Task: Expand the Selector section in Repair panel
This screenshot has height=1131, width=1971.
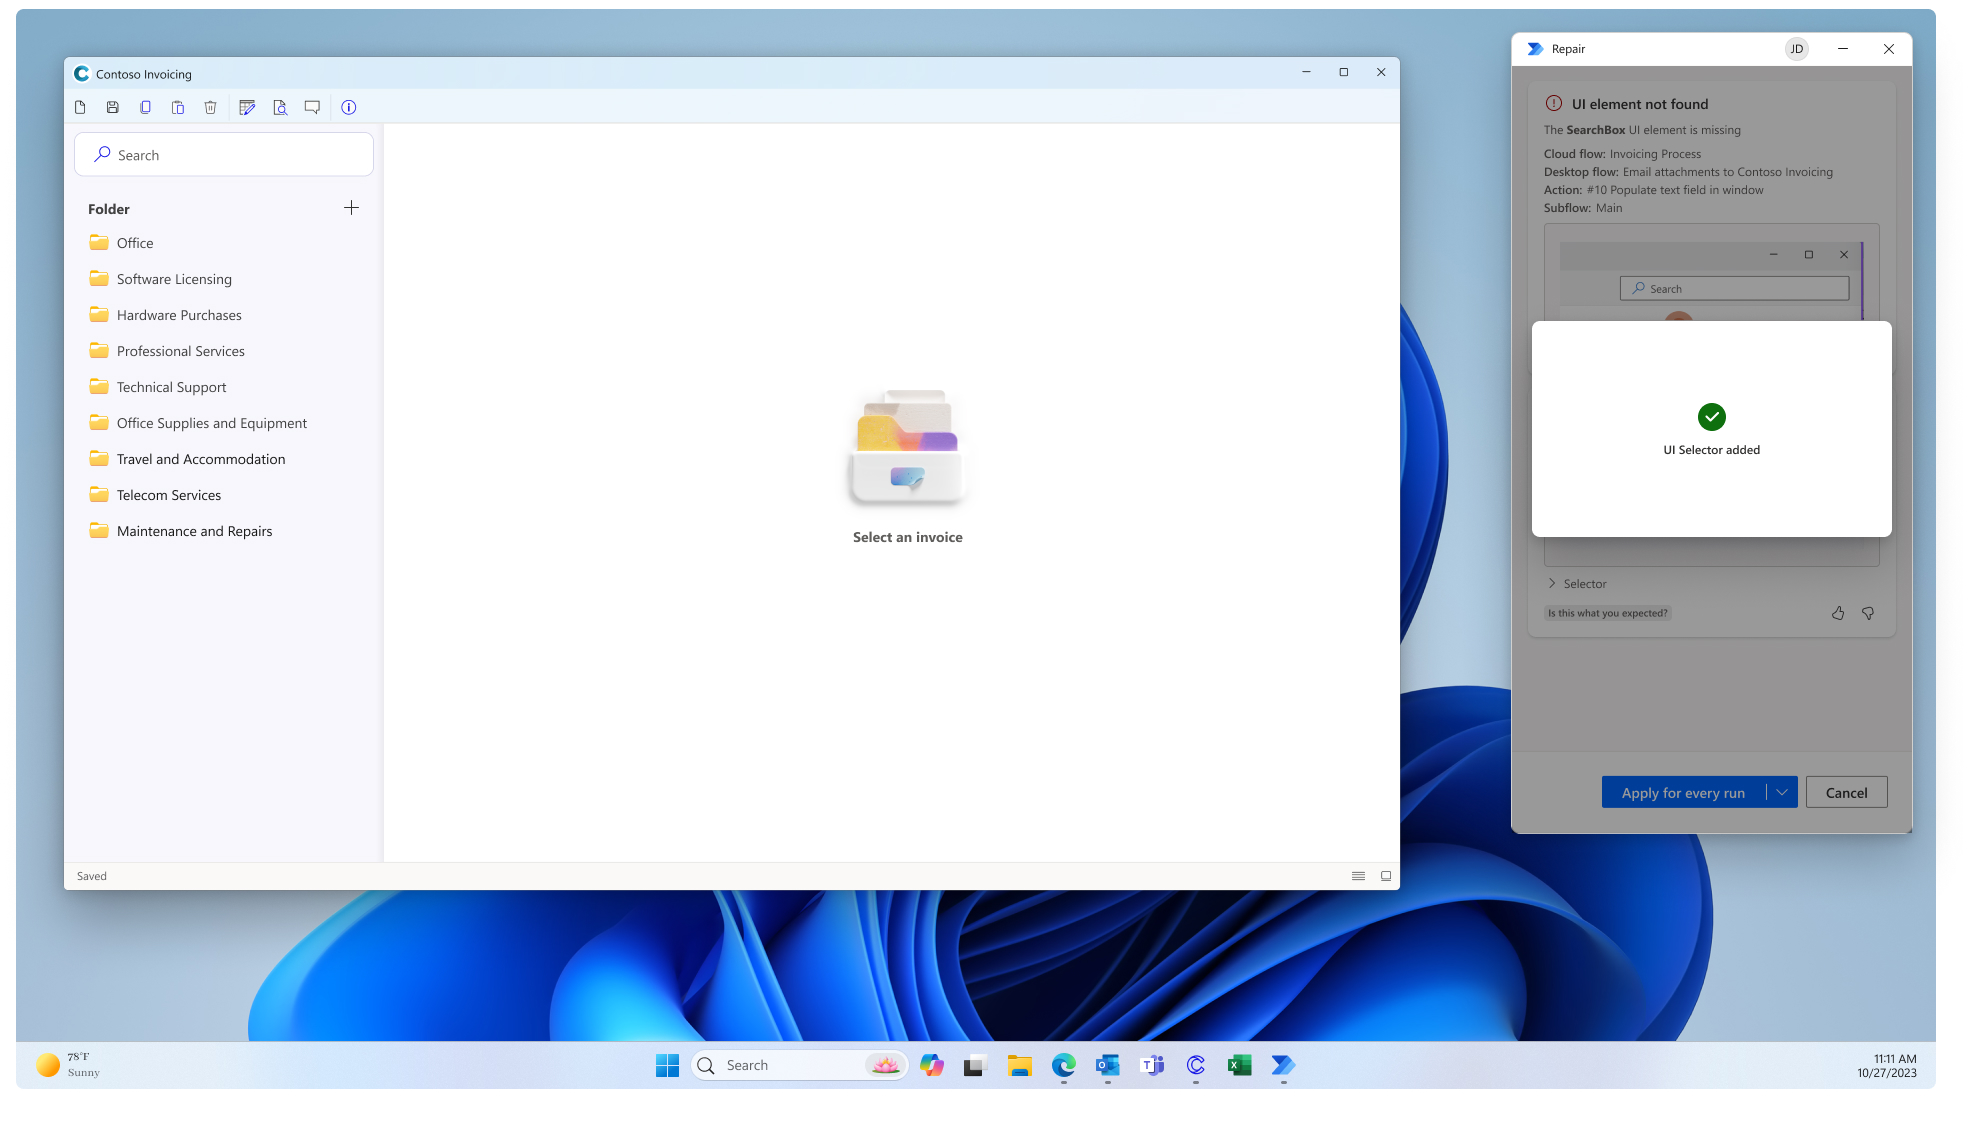Action: click(1553, 582)
